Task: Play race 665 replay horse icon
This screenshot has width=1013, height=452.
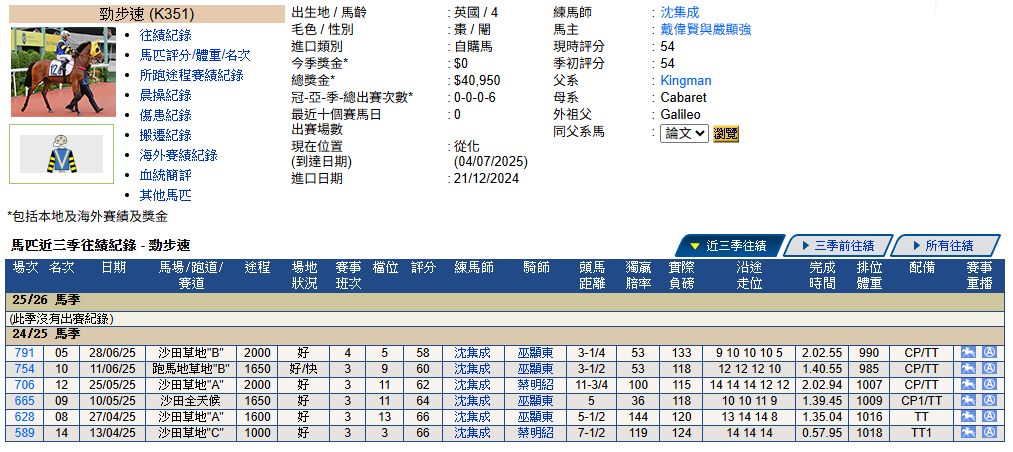Action: pyautogui.click(x=968, y=401)
